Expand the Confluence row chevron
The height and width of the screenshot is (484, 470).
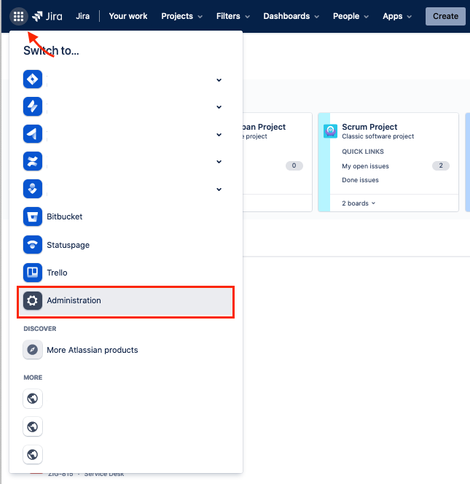[x=219, y=162]
